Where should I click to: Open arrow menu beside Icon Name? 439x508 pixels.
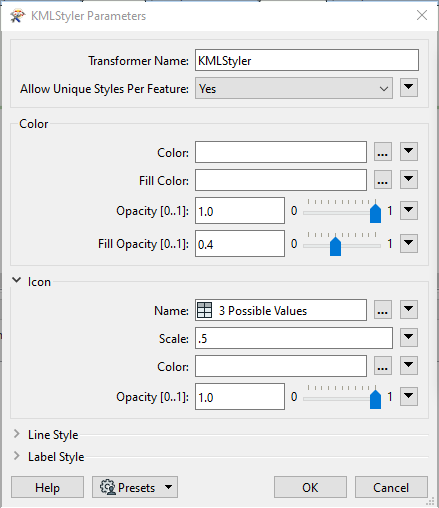(x=409, y=309)
